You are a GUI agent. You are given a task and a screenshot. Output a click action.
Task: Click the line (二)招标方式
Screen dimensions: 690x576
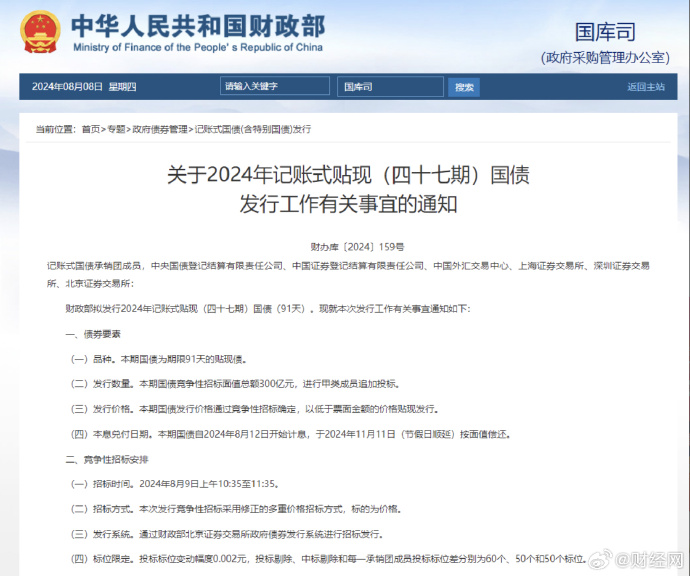point(236,509)
